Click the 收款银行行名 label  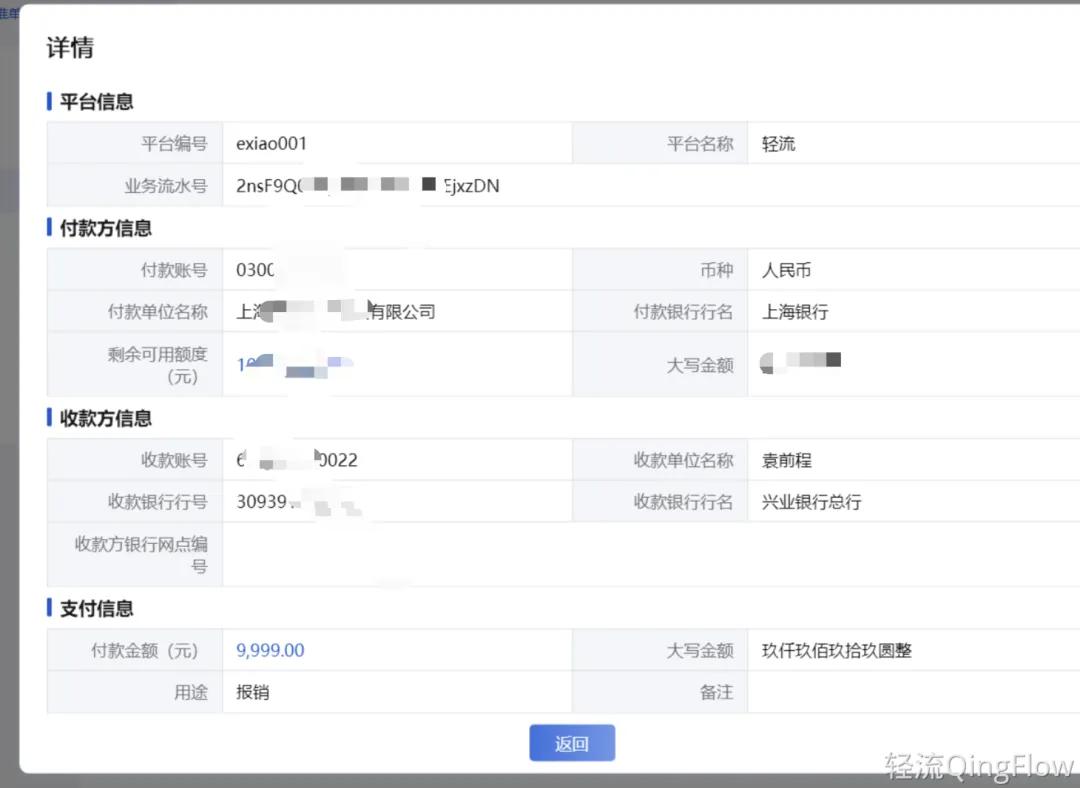click(683, 502)
